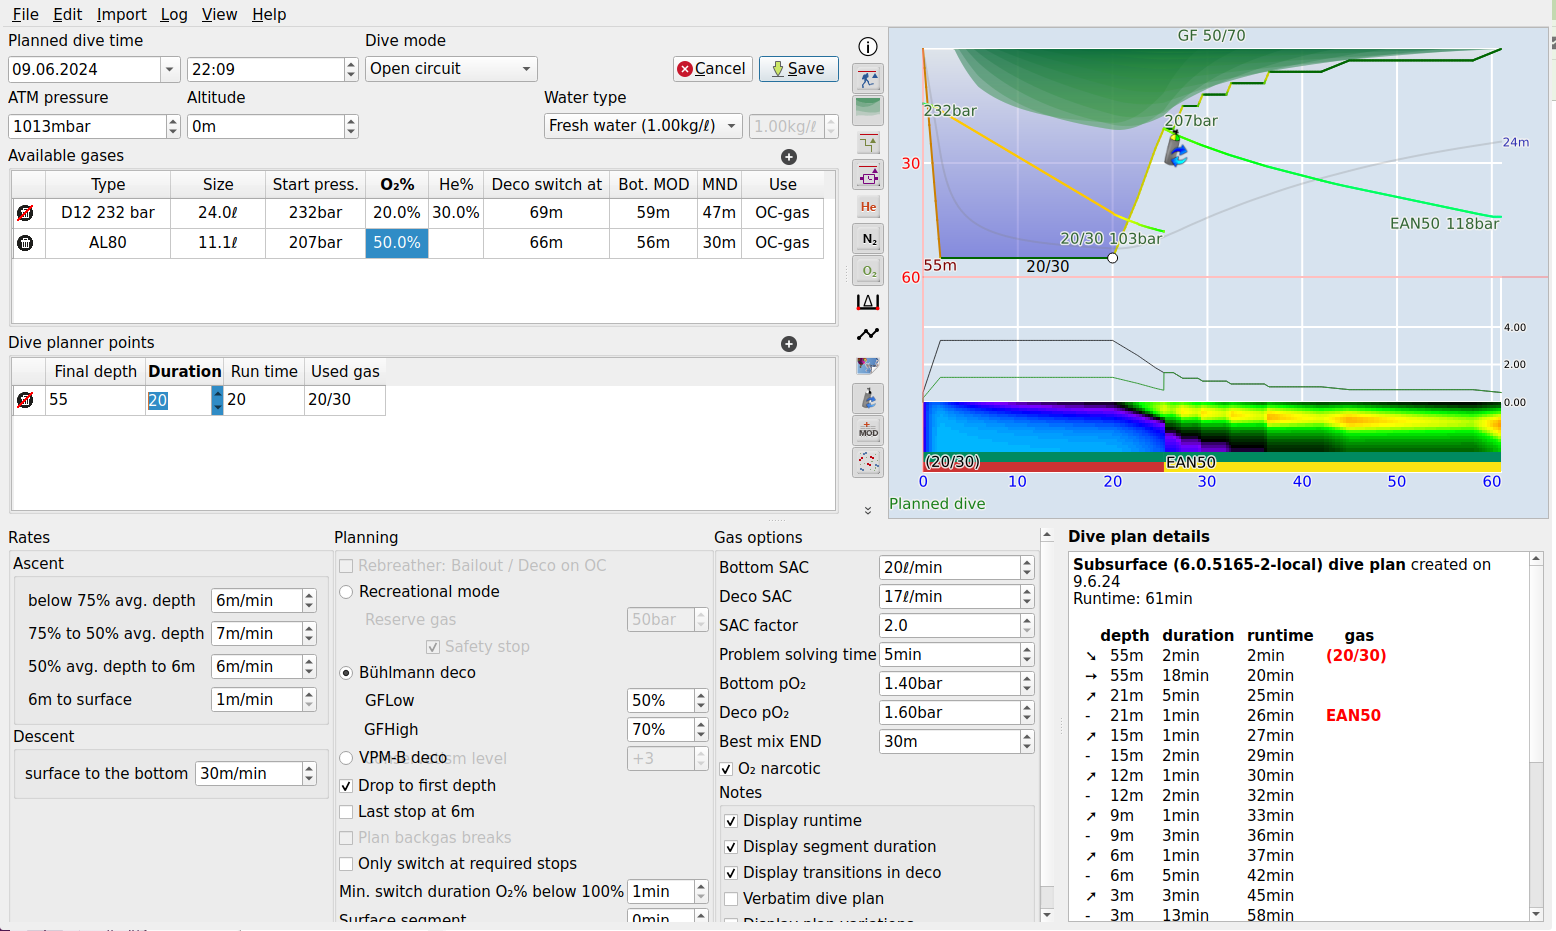Toggle the gas MOD display icon
Viewport: 1556px width, 931px height.
click(867, 430)
